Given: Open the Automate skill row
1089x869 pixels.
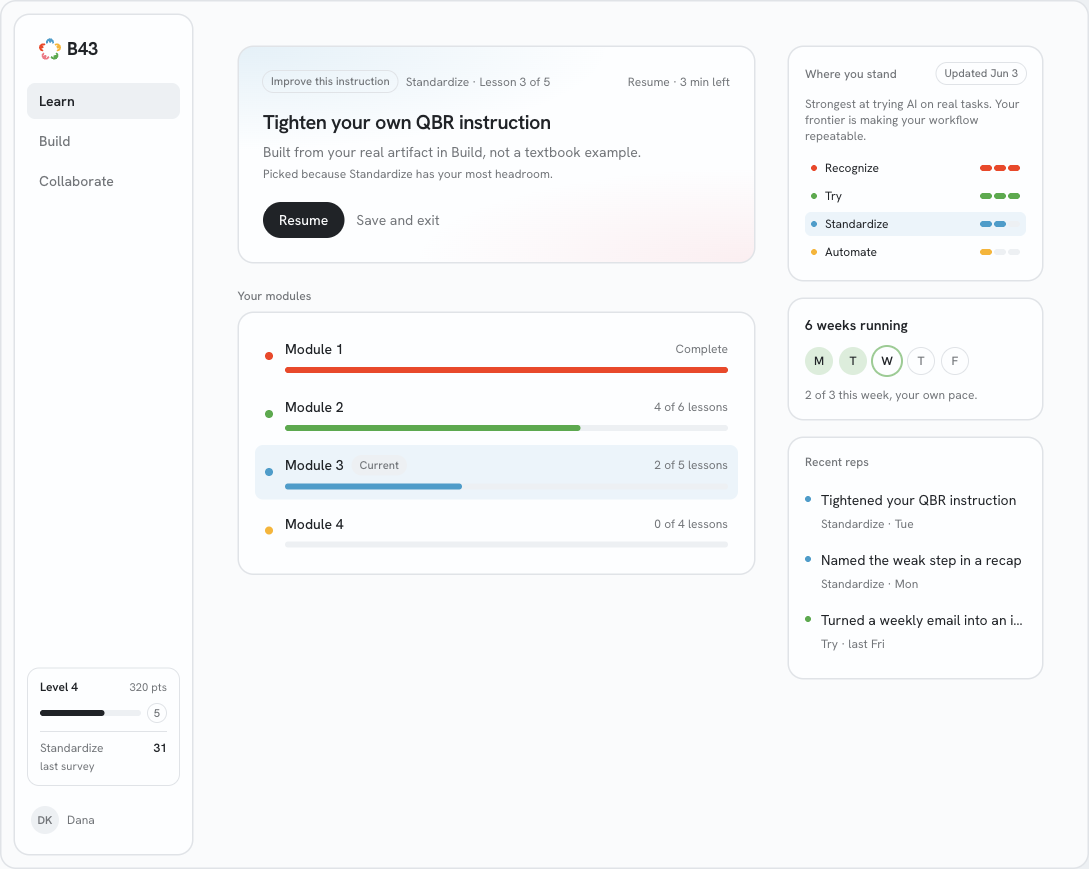Looking at the screenshot, I should (x=915, y=252).
